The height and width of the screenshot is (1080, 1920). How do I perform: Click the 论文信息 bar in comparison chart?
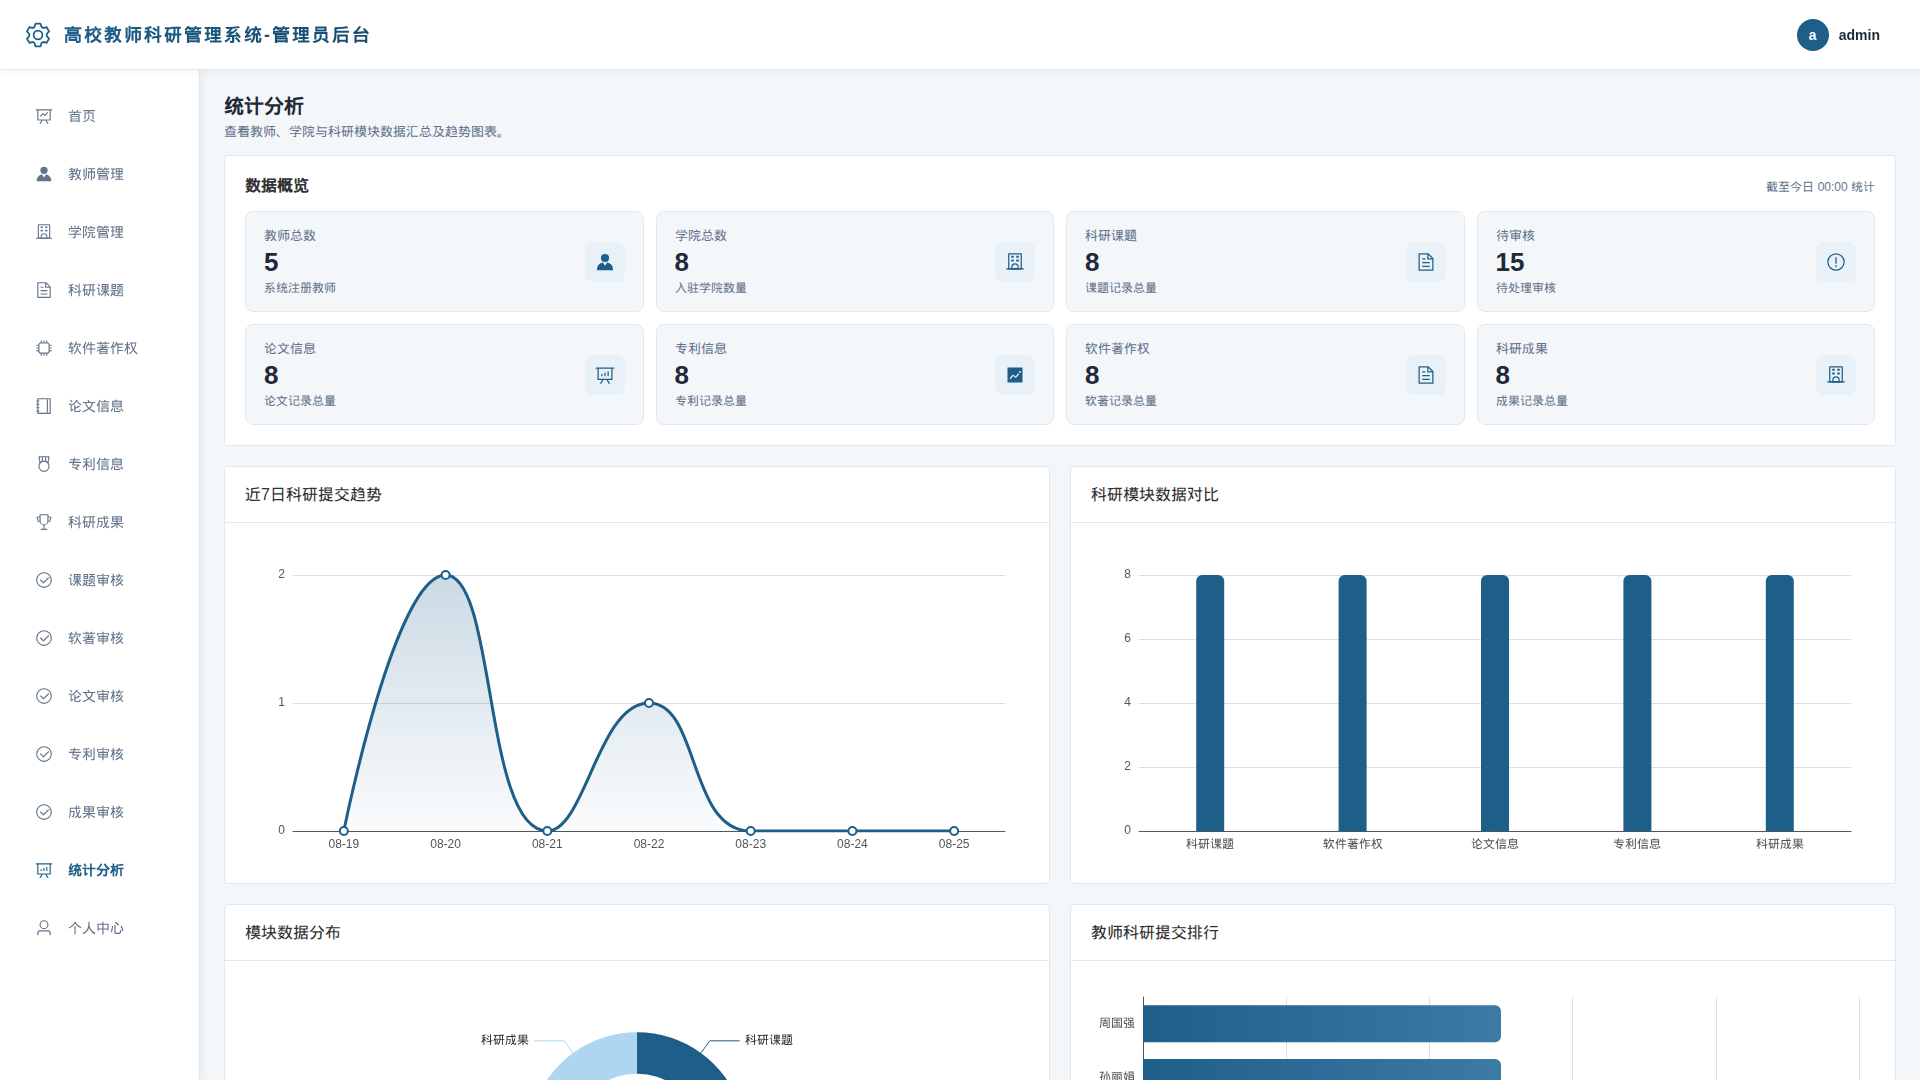(1495, 703)
